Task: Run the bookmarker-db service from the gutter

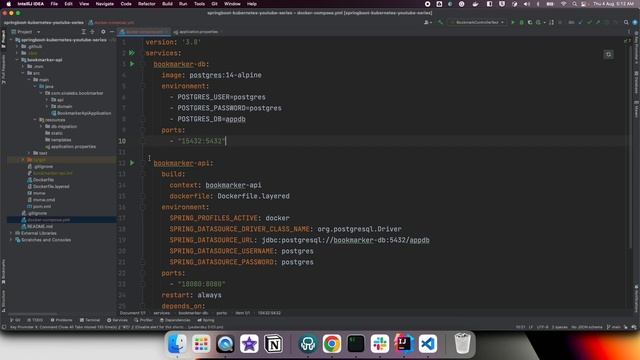Action: pos(132,64)
